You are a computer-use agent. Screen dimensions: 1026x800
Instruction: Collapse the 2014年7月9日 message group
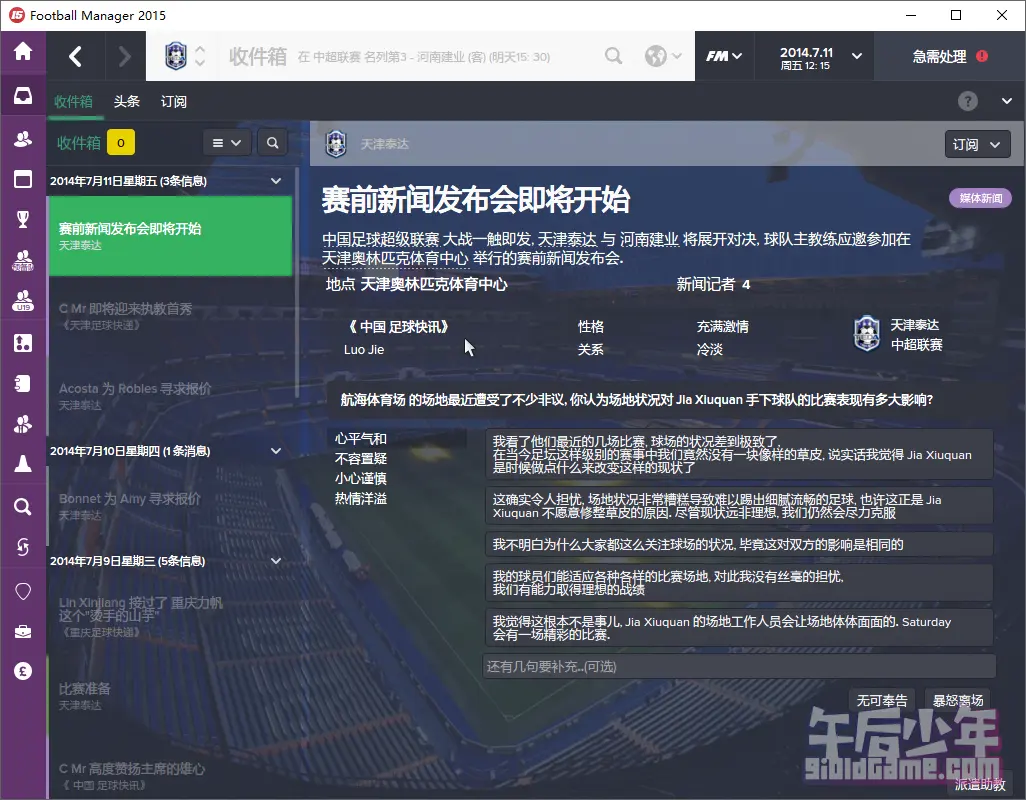(276, 561)
